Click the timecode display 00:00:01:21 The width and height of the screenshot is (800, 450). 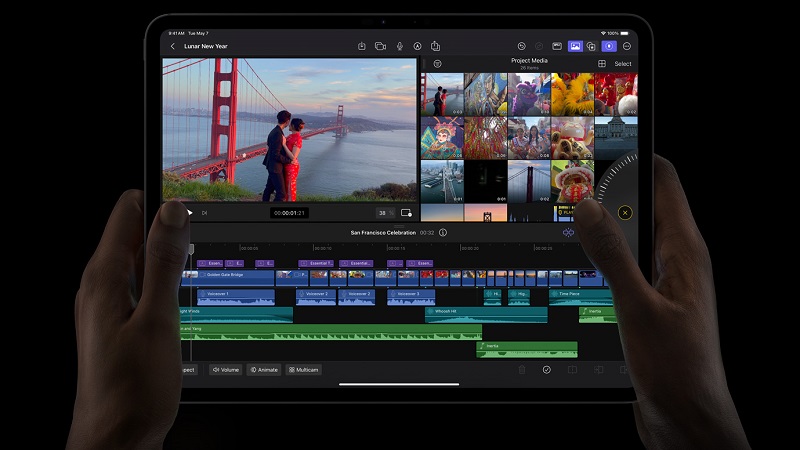(x=289, y=213)
